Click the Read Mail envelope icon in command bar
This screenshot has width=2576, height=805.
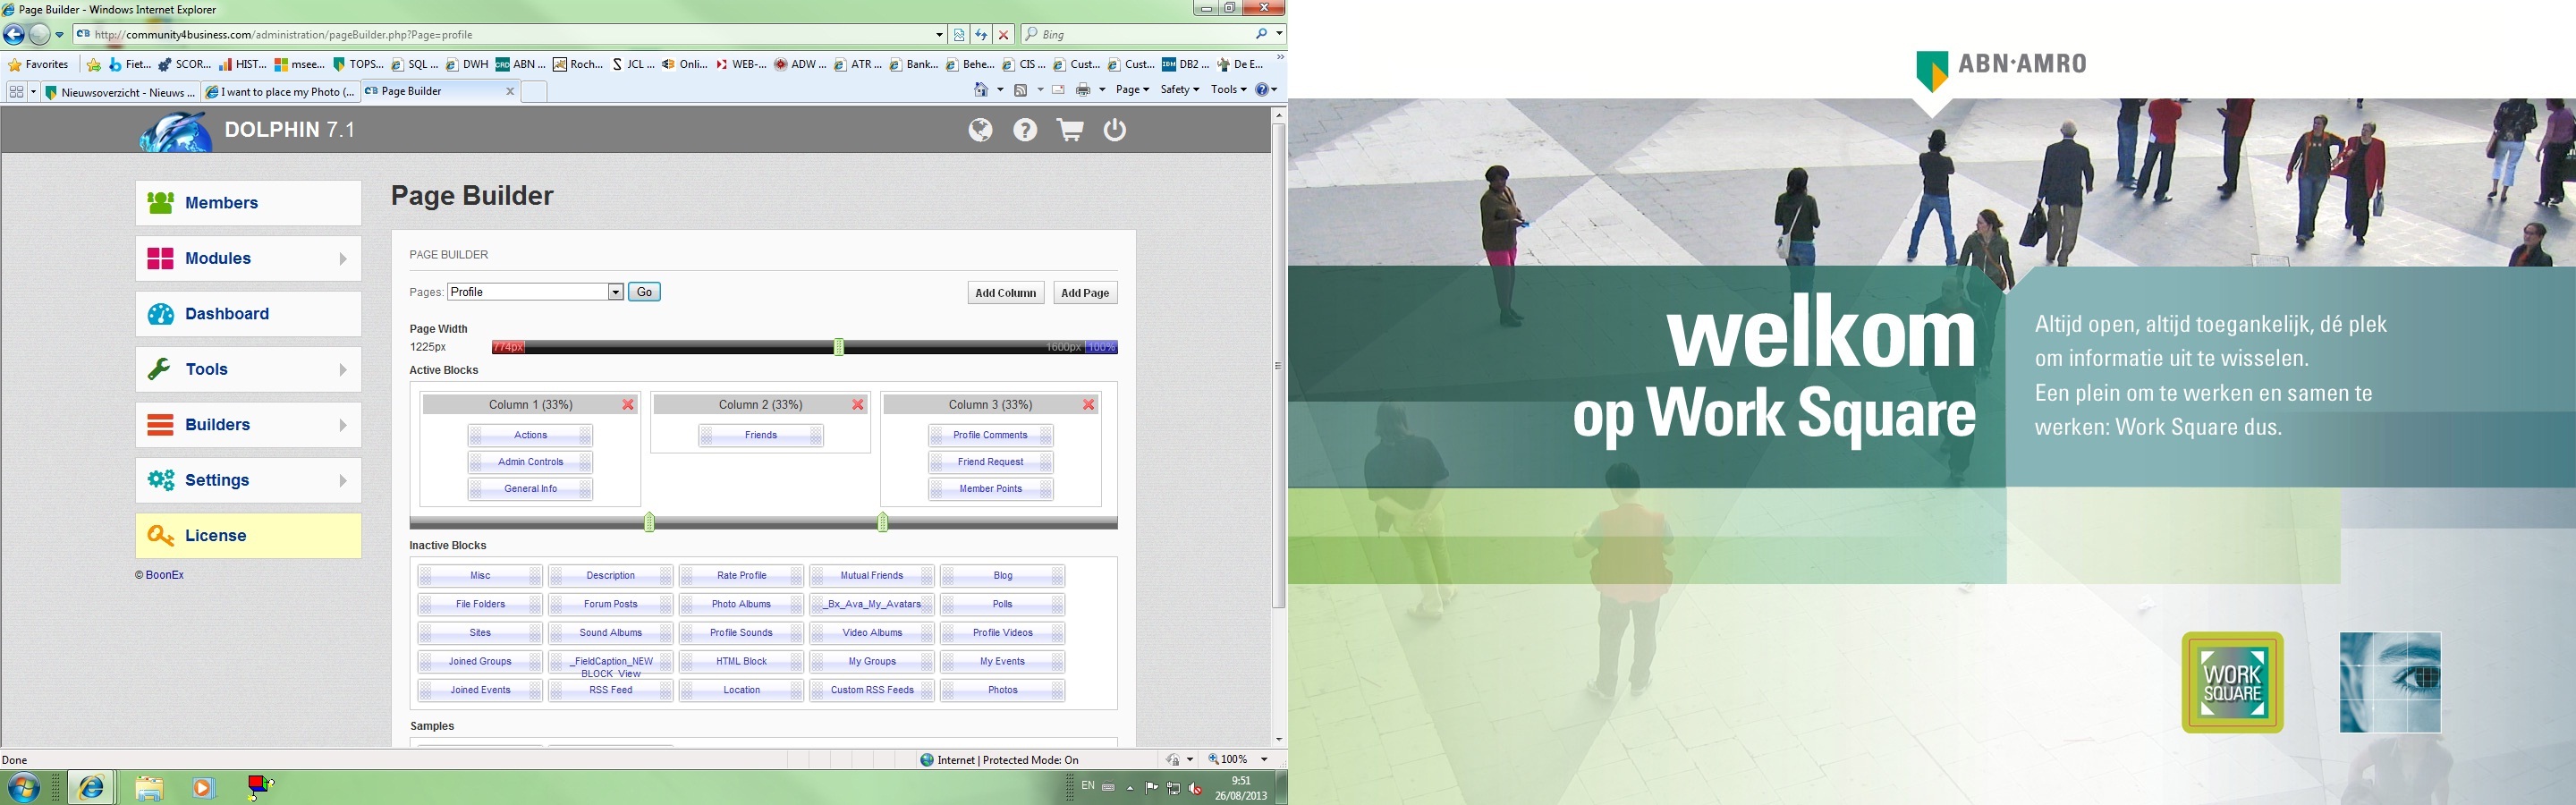pos(1058,90)
